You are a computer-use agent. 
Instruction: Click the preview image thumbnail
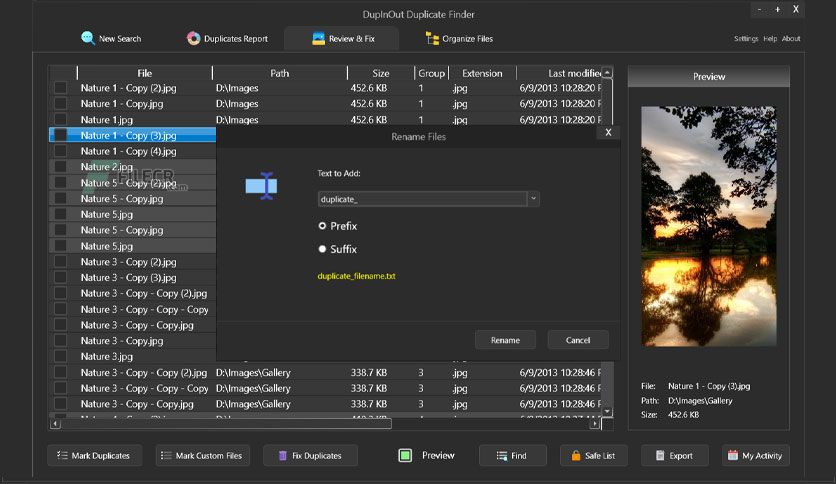709,226
